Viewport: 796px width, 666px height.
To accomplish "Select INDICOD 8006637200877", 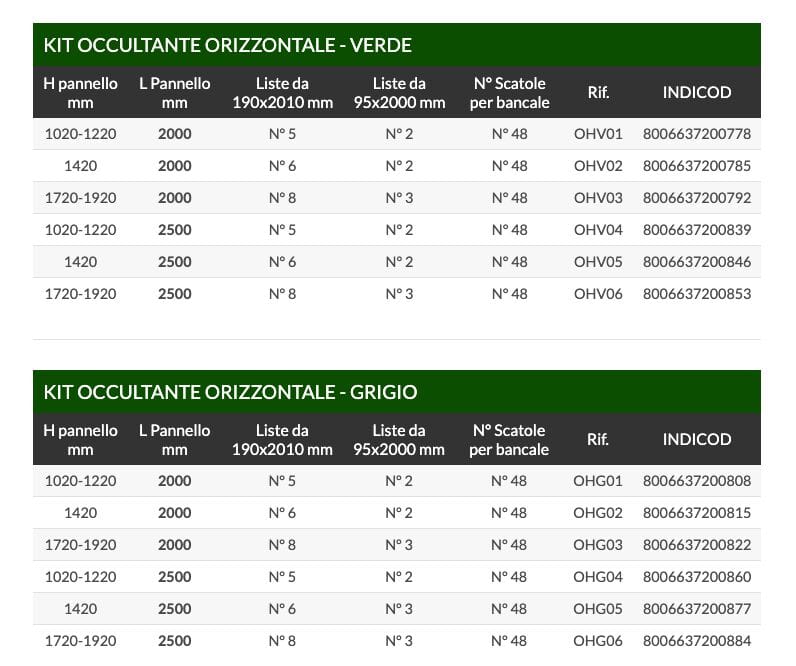I will (x=697, y=609).
